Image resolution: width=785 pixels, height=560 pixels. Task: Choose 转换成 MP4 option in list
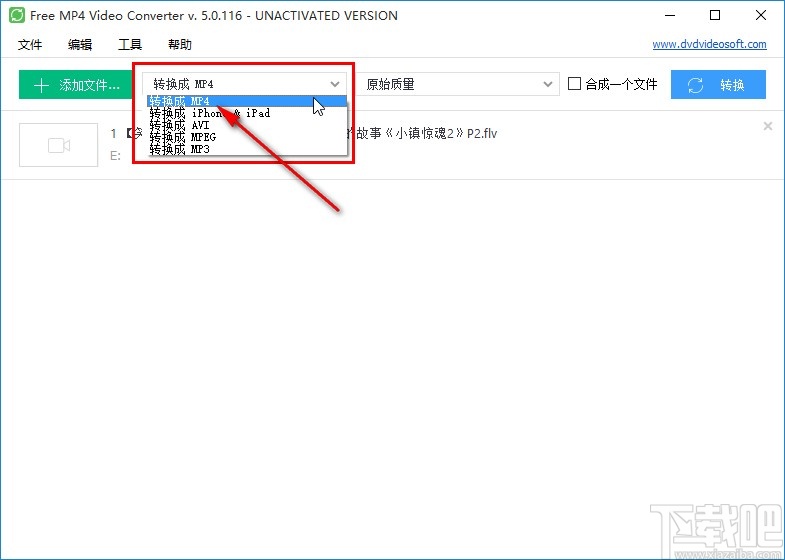tap(247, 101)
